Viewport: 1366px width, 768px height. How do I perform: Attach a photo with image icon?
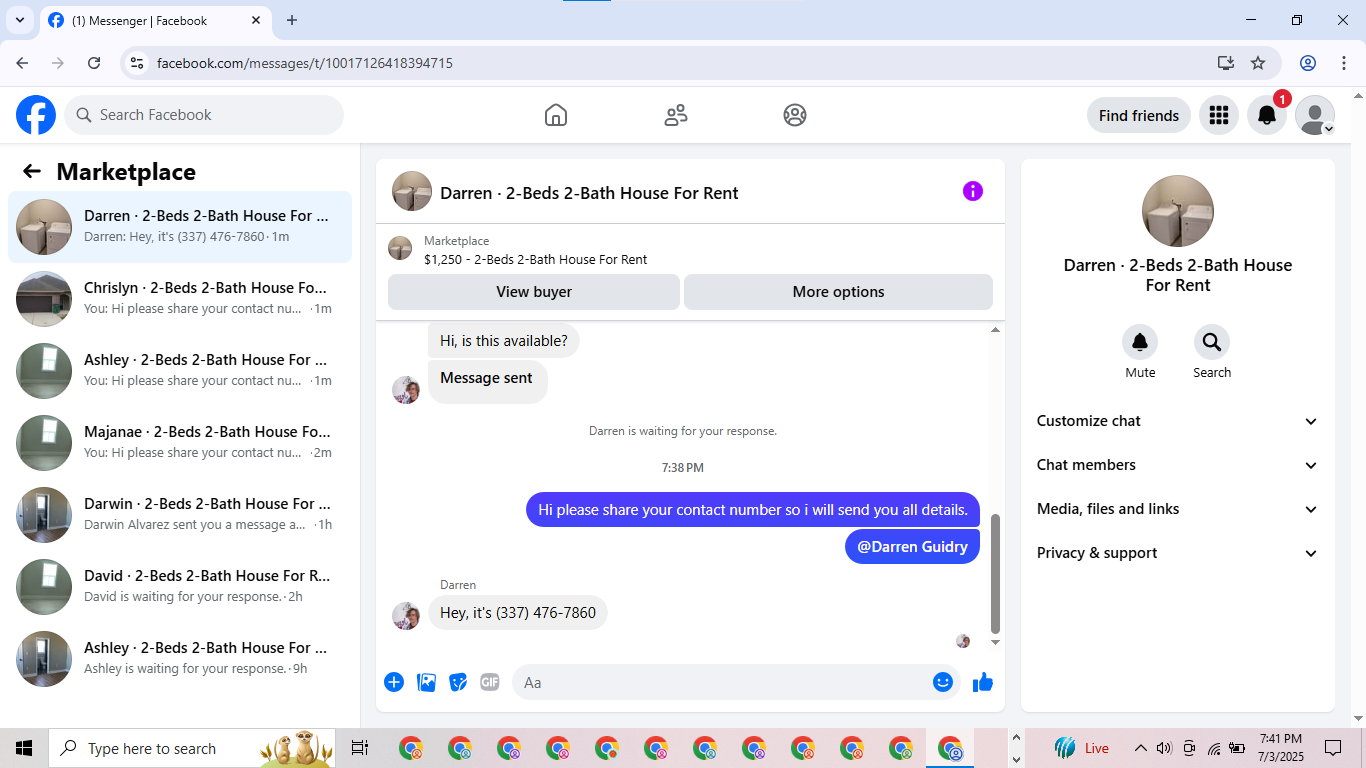point(426,682)
